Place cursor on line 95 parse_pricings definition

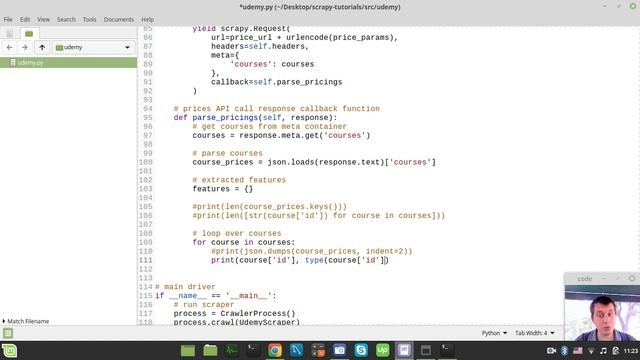coord(256,118)
